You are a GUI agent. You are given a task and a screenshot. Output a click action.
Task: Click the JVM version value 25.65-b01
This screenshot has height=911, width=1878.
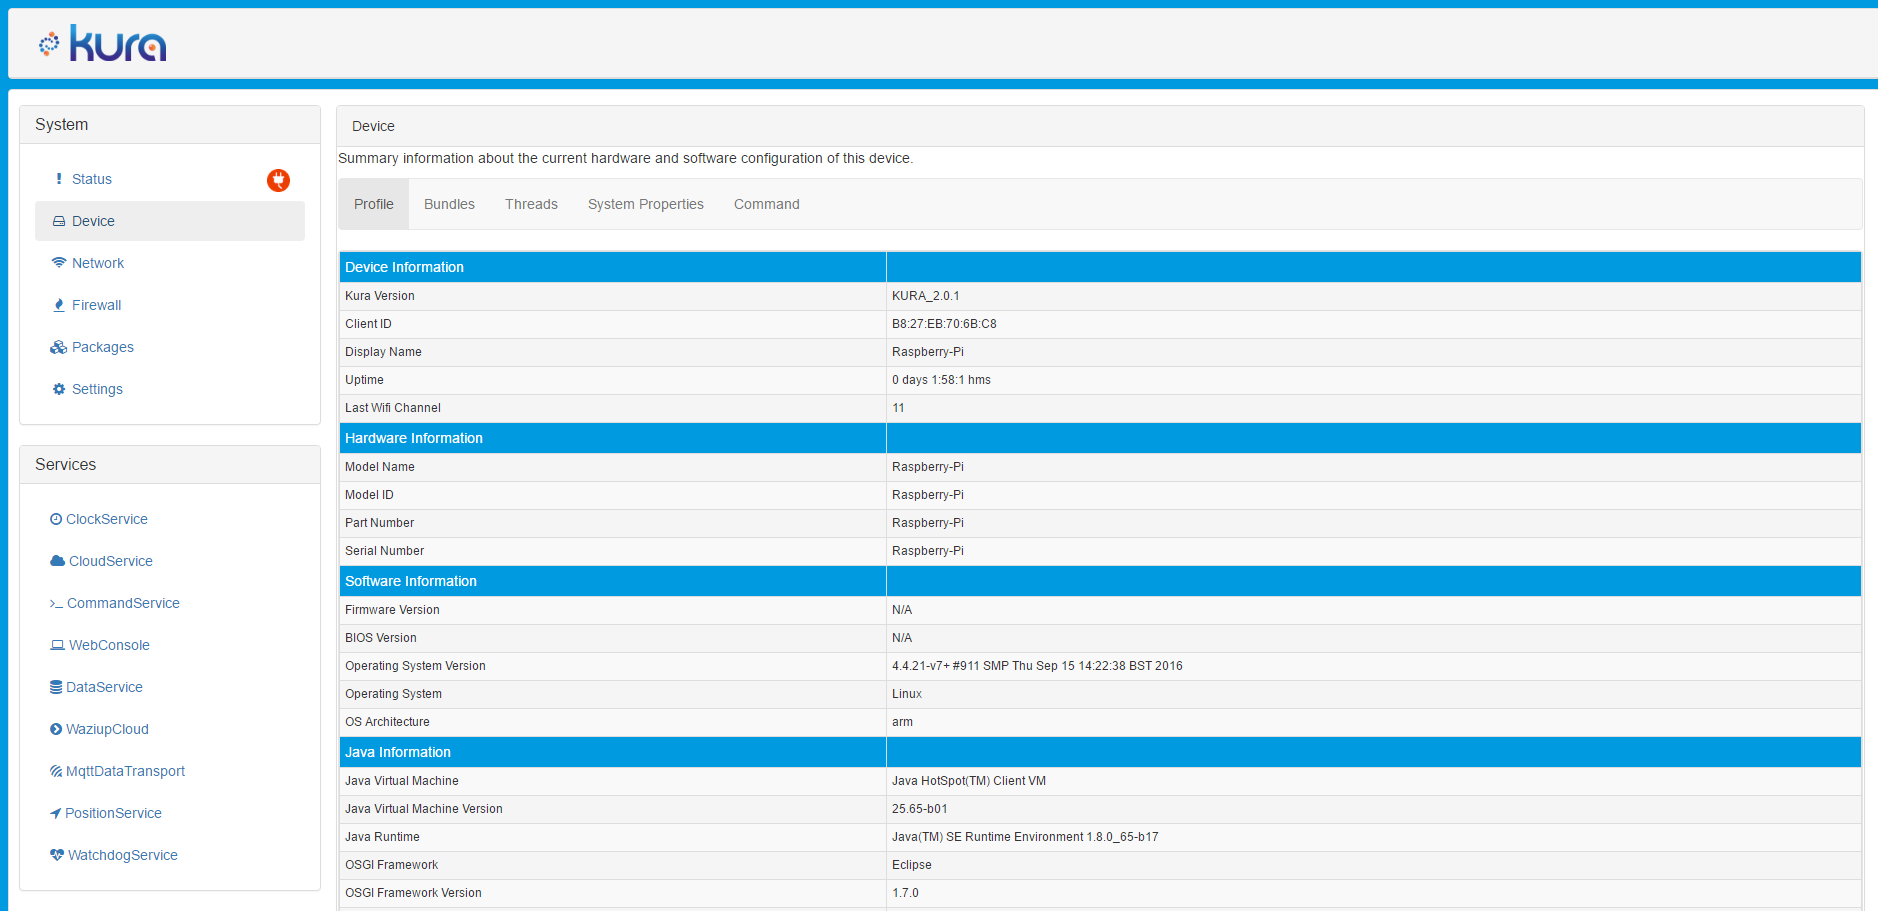coord(919,809)
